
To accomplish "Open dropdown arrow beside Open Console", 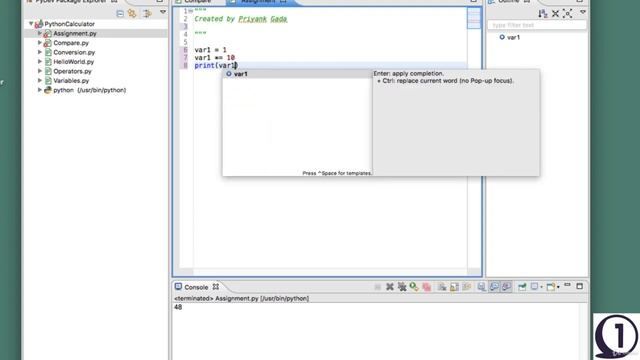I will coord(542,287).
